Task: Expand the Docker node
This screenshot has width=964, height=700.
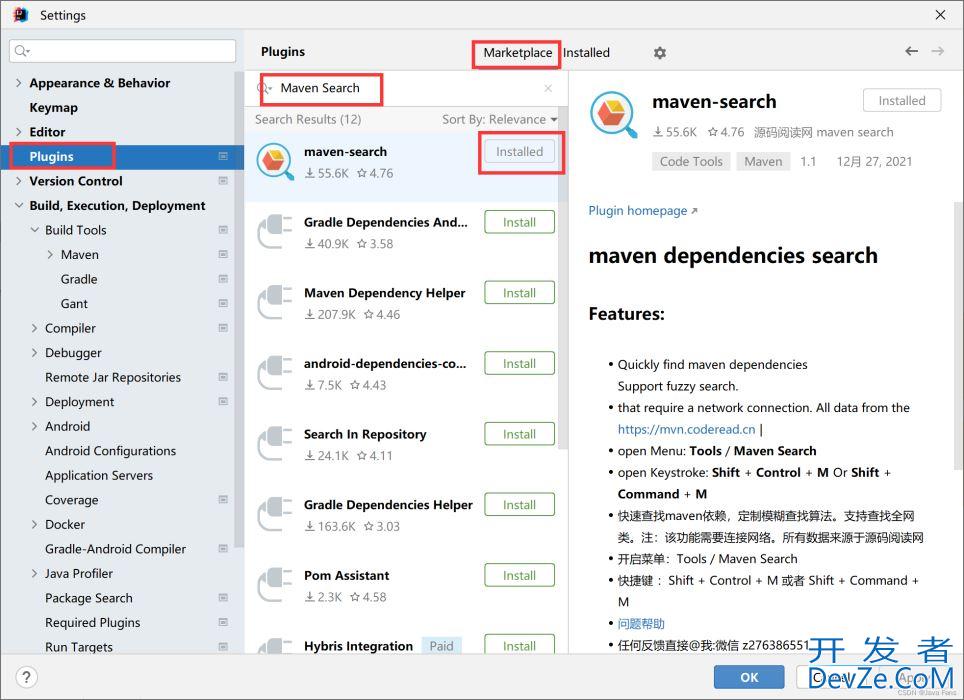Action: tap(34, 524)
